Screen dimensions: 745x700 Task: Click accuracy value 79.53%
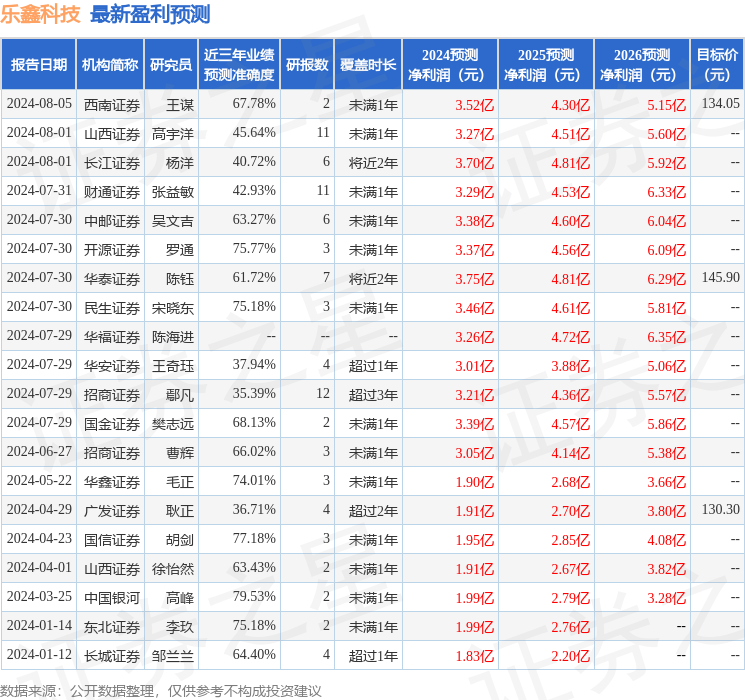254,596
